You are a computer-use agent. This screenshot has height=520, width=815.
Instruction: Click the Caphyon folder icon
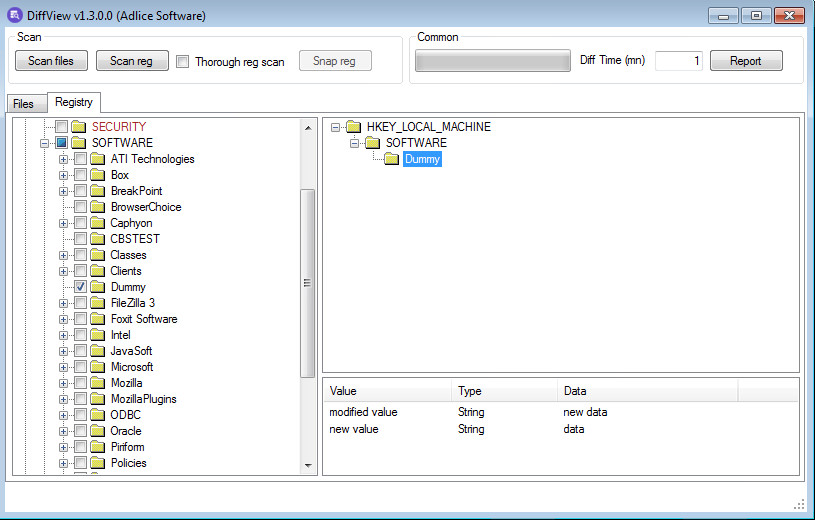click(x=98, y=223)
